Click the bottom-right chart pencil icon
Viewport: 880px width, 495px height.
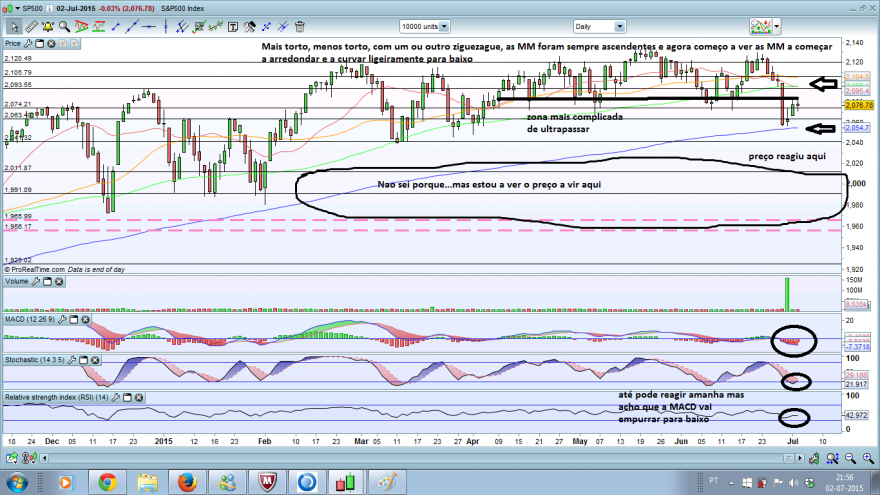pos(814,459)
